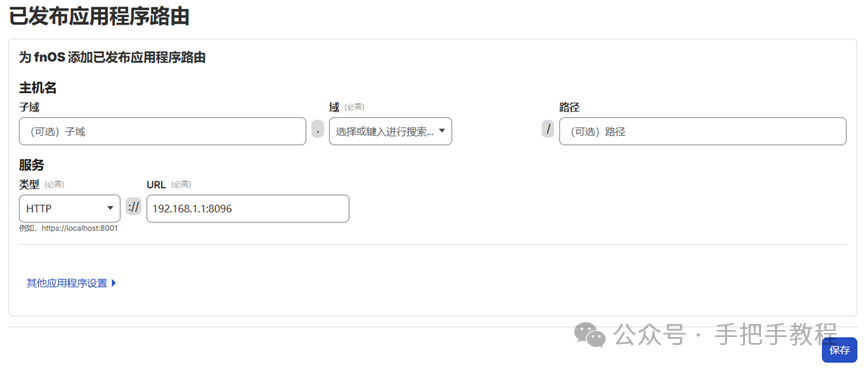
Task: Click the arrow on the domain combo box
Action: 441,131
